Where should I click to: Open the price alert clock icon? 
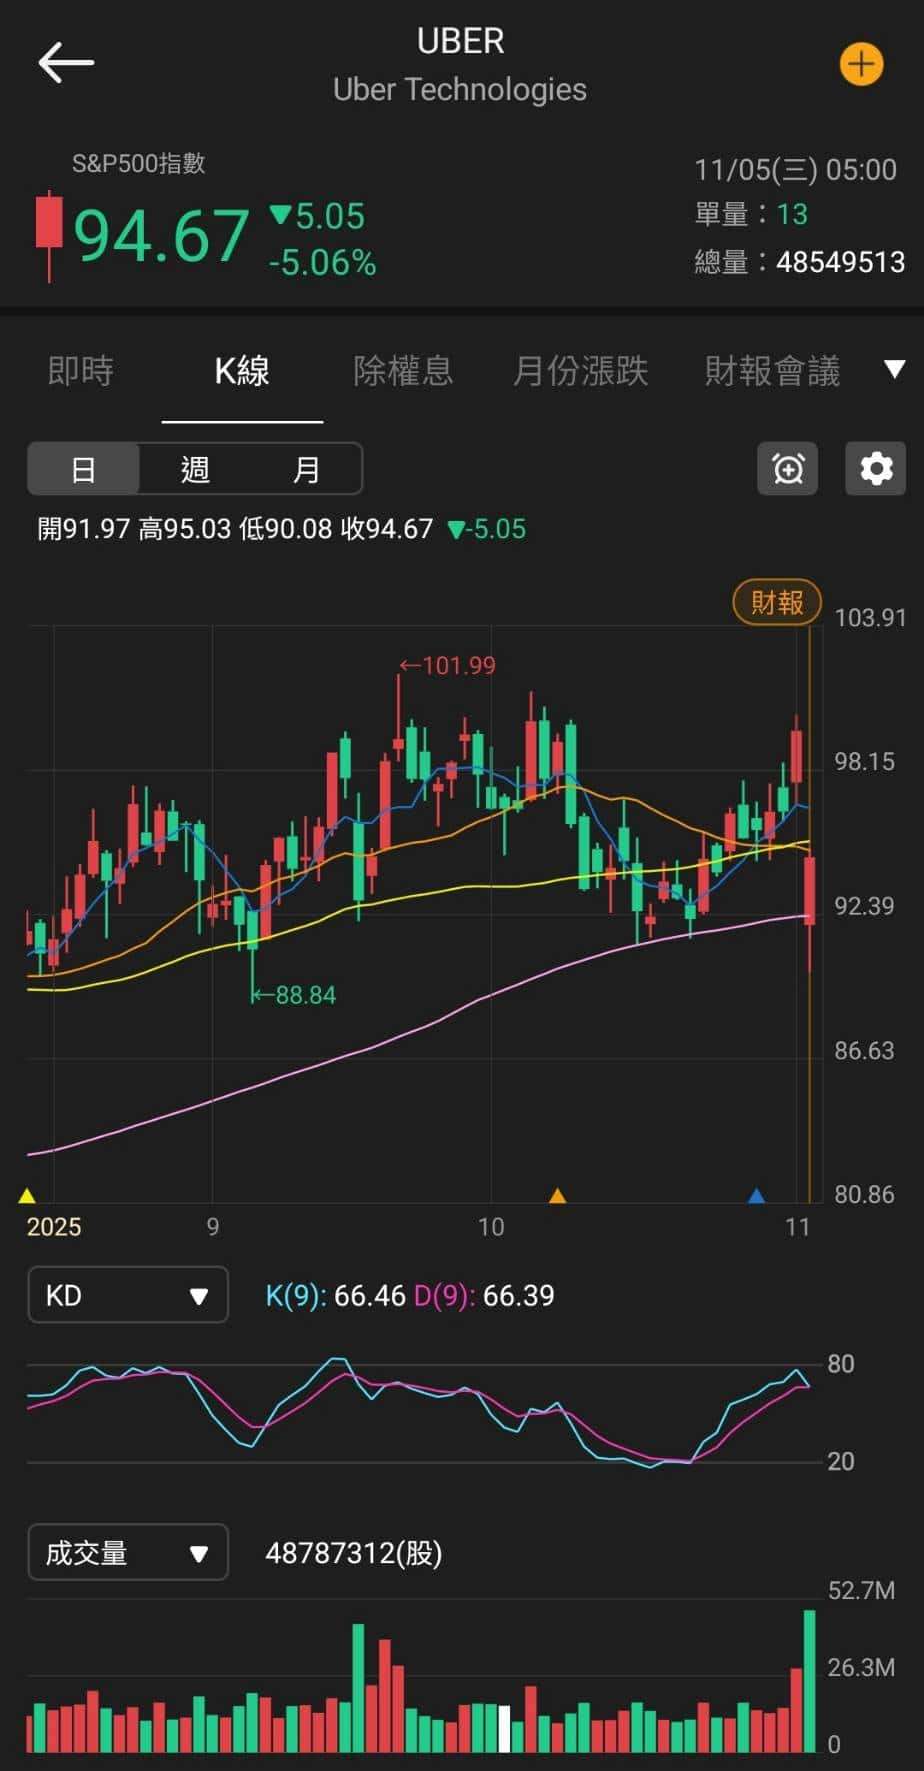coord(788,468)
